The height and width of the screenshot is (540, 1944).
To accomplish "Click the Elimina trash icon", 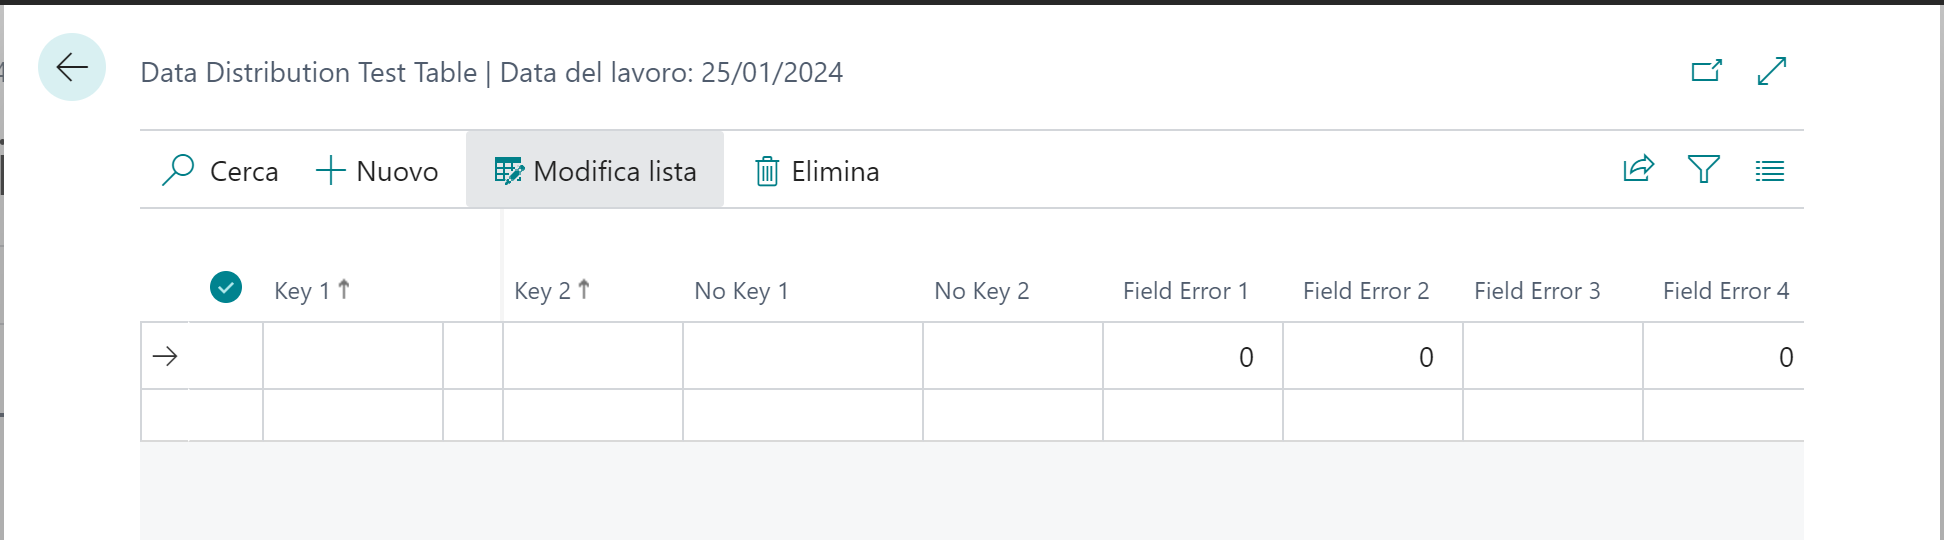I will point(767,172).
